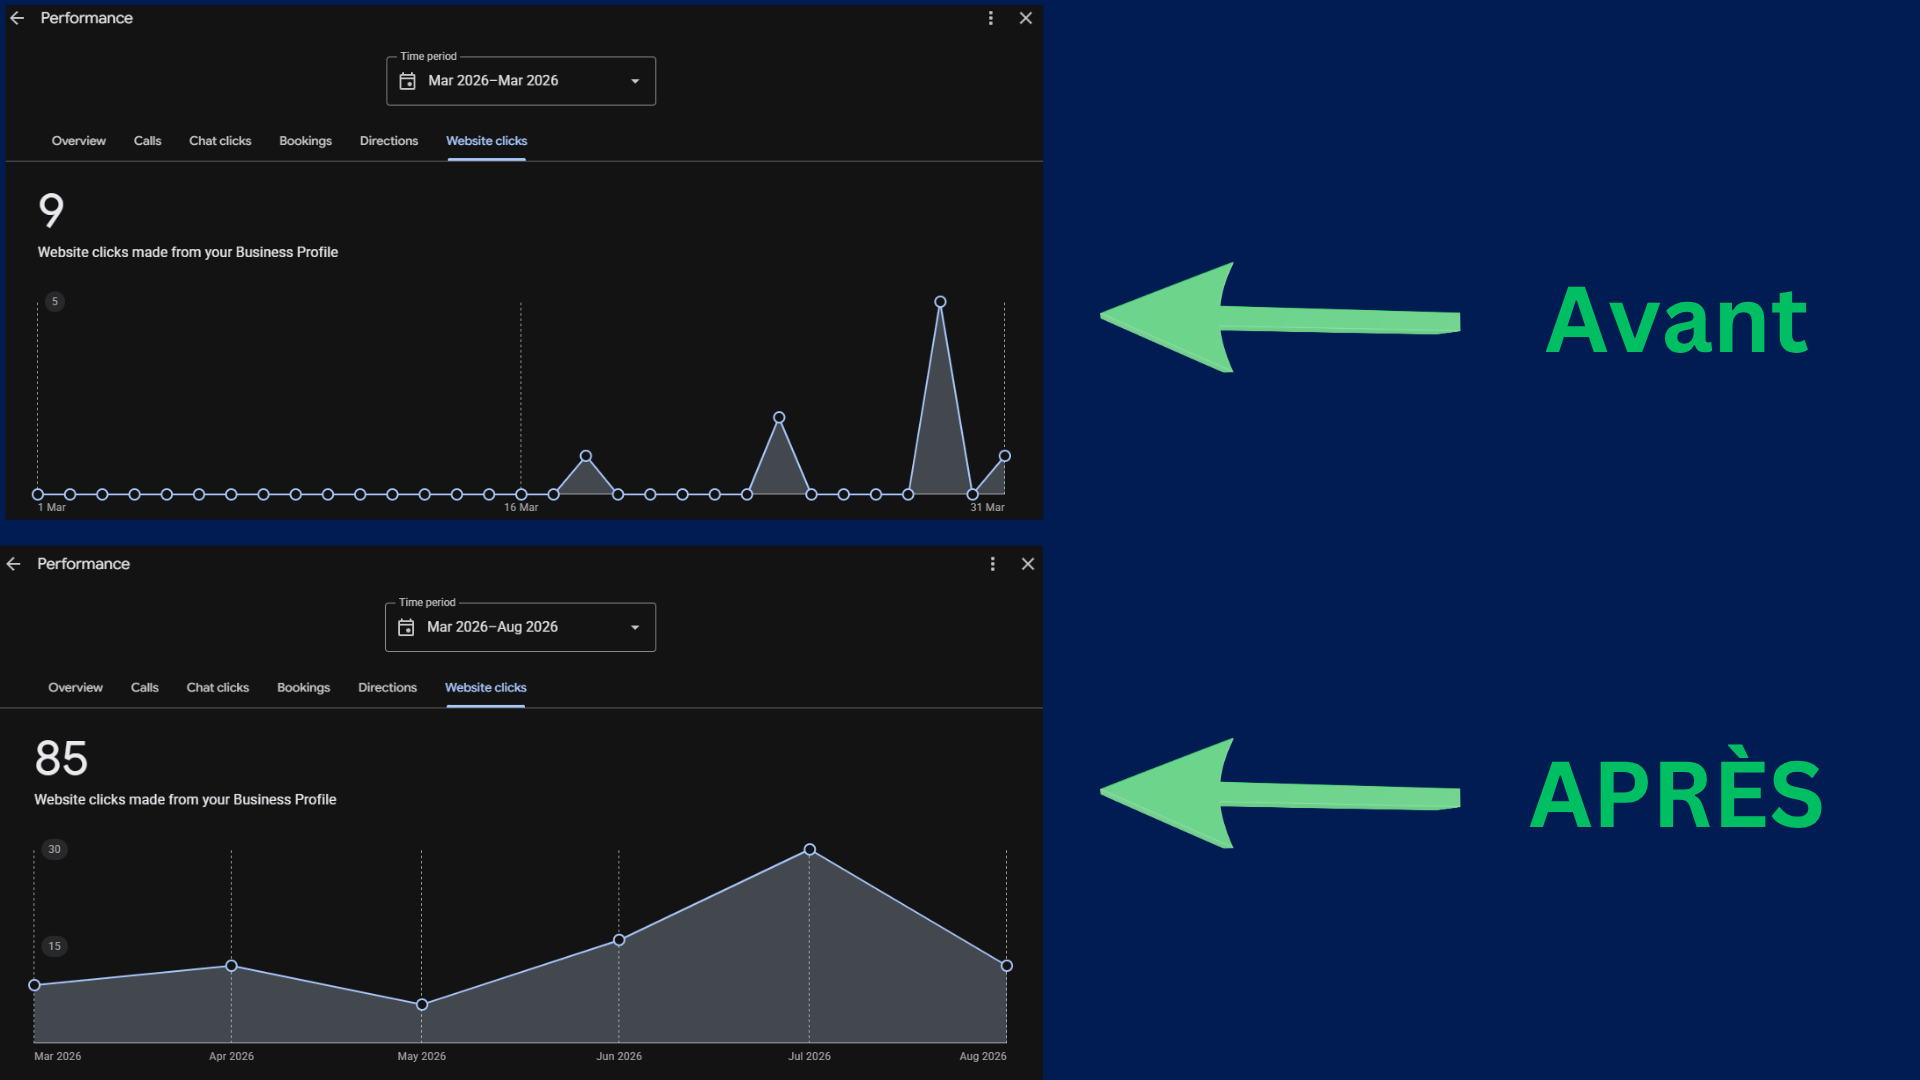The height and width of the screenshot is (1080, 1920).
Task: Open dropdown arrow in bottom Time period field
Action: coord(635,627)
